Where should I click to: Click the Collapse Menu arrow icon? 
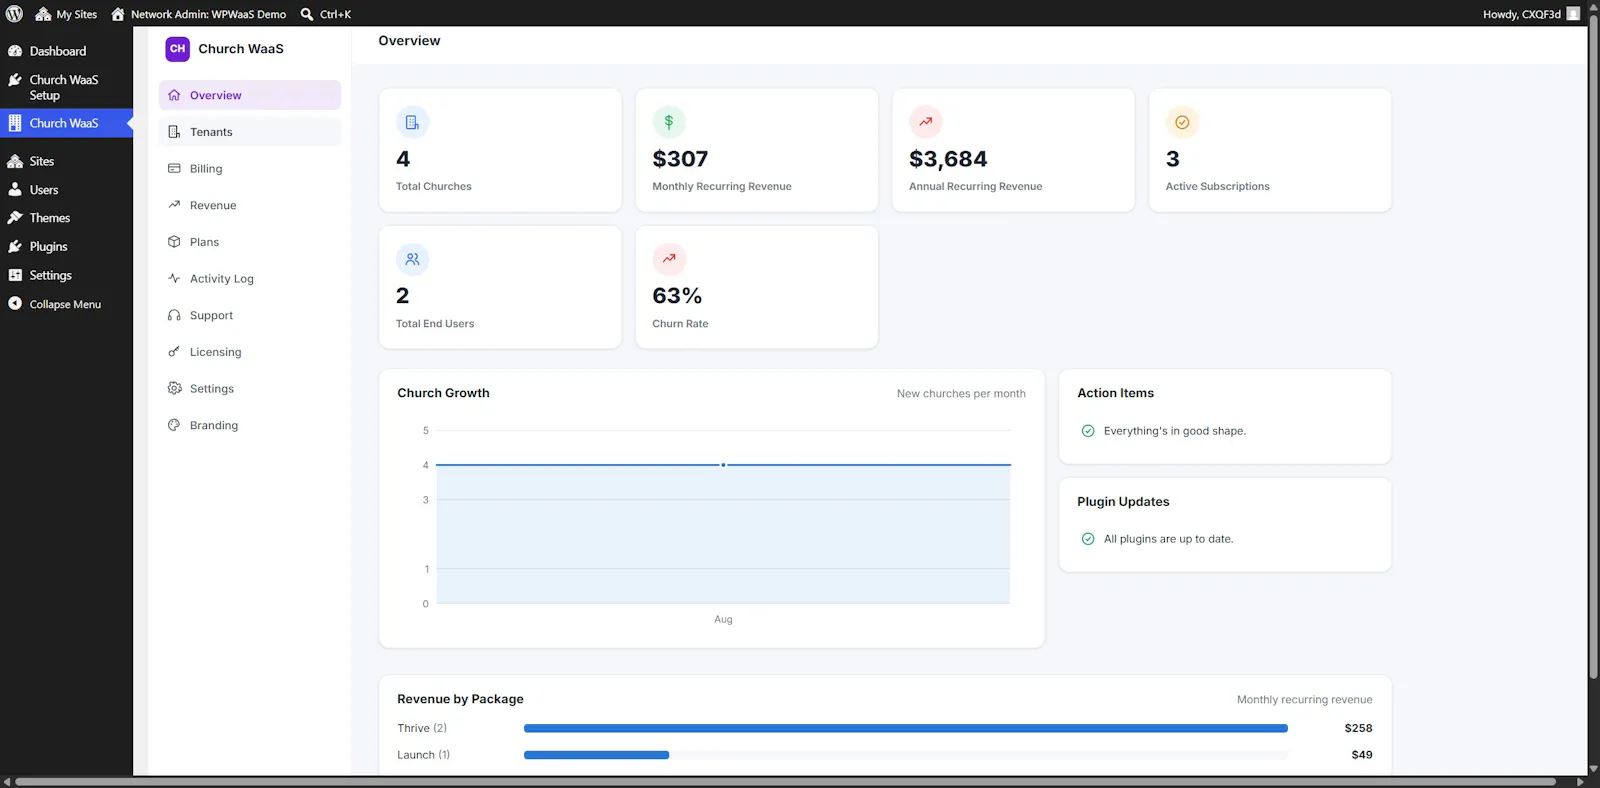coord(15,303)
